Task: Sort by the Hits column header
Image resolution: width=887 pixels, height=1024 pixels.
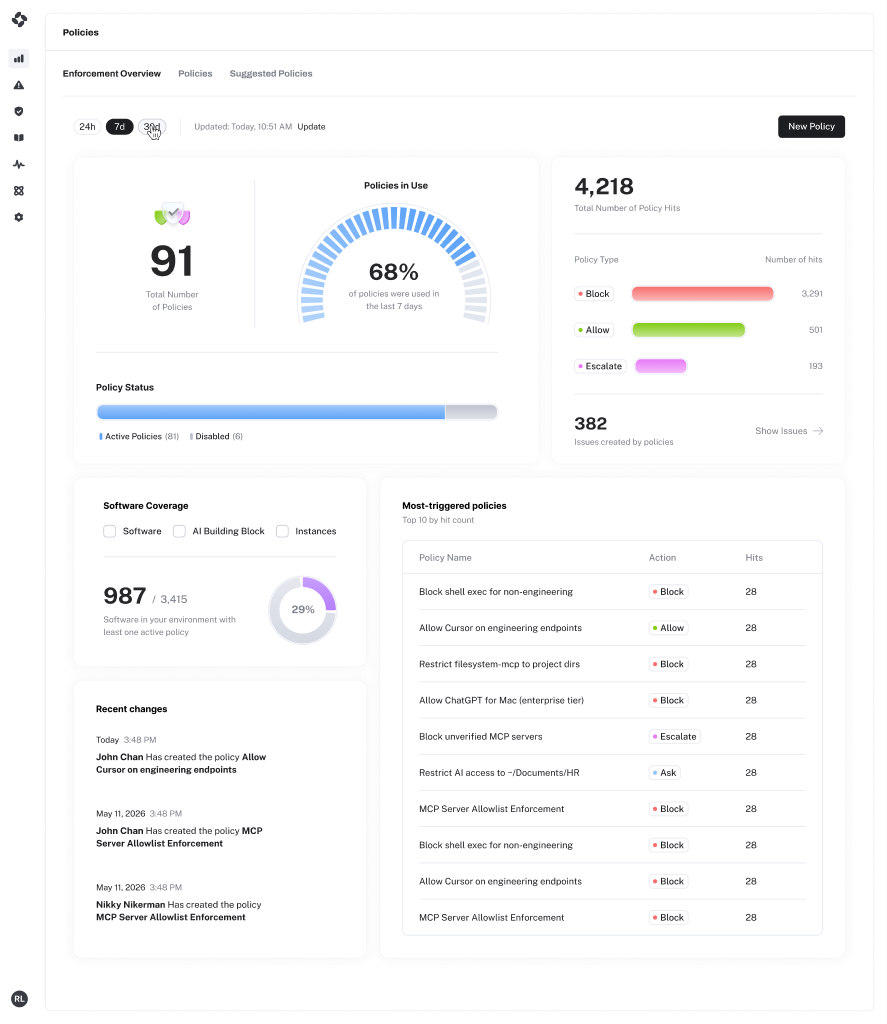Action: (x=754, y=558)
